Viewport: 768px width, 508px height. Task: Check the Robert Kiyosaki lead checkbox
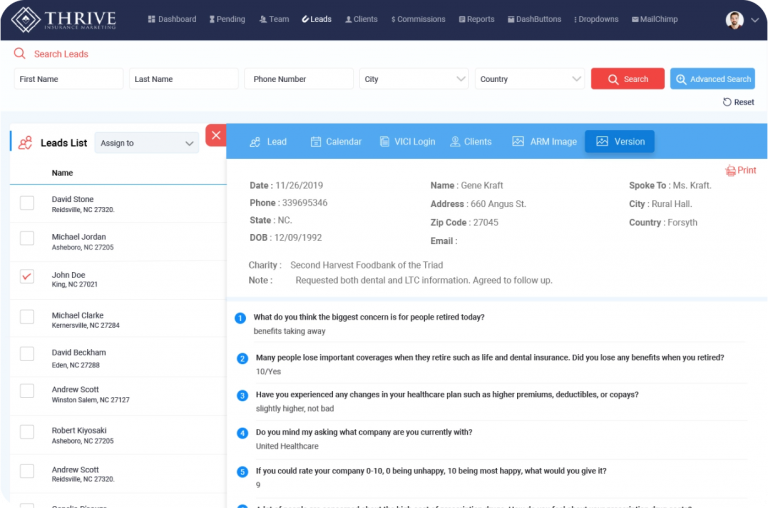27,432
